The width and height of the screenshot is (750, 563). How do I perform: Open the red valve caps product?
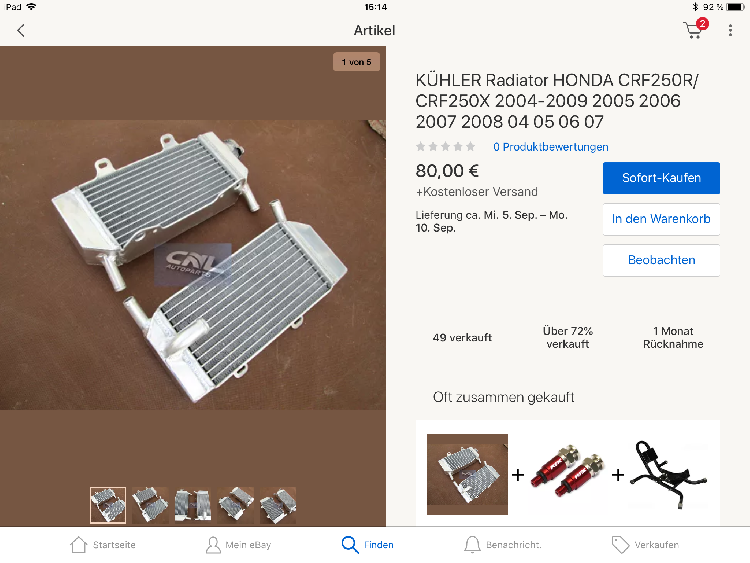(x=567, y=474)
